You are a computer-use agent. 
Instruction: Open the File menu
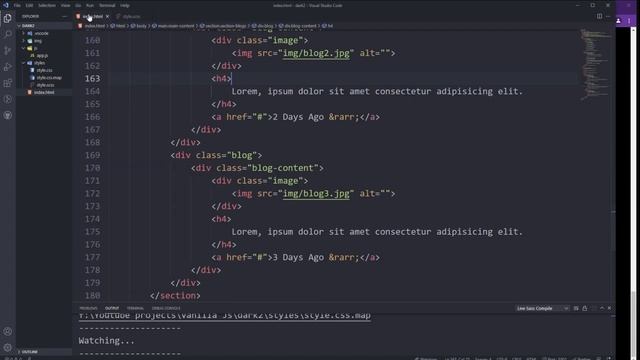(17, 5)
